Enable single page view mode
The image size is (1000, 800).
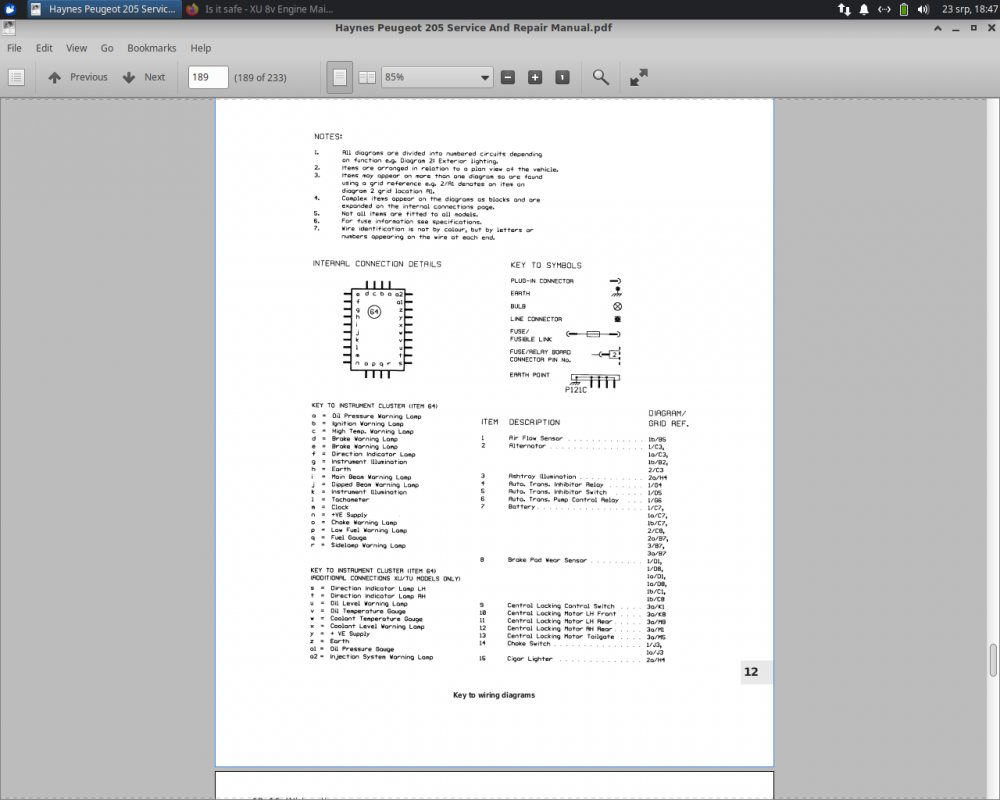click(x=340, y=77)
